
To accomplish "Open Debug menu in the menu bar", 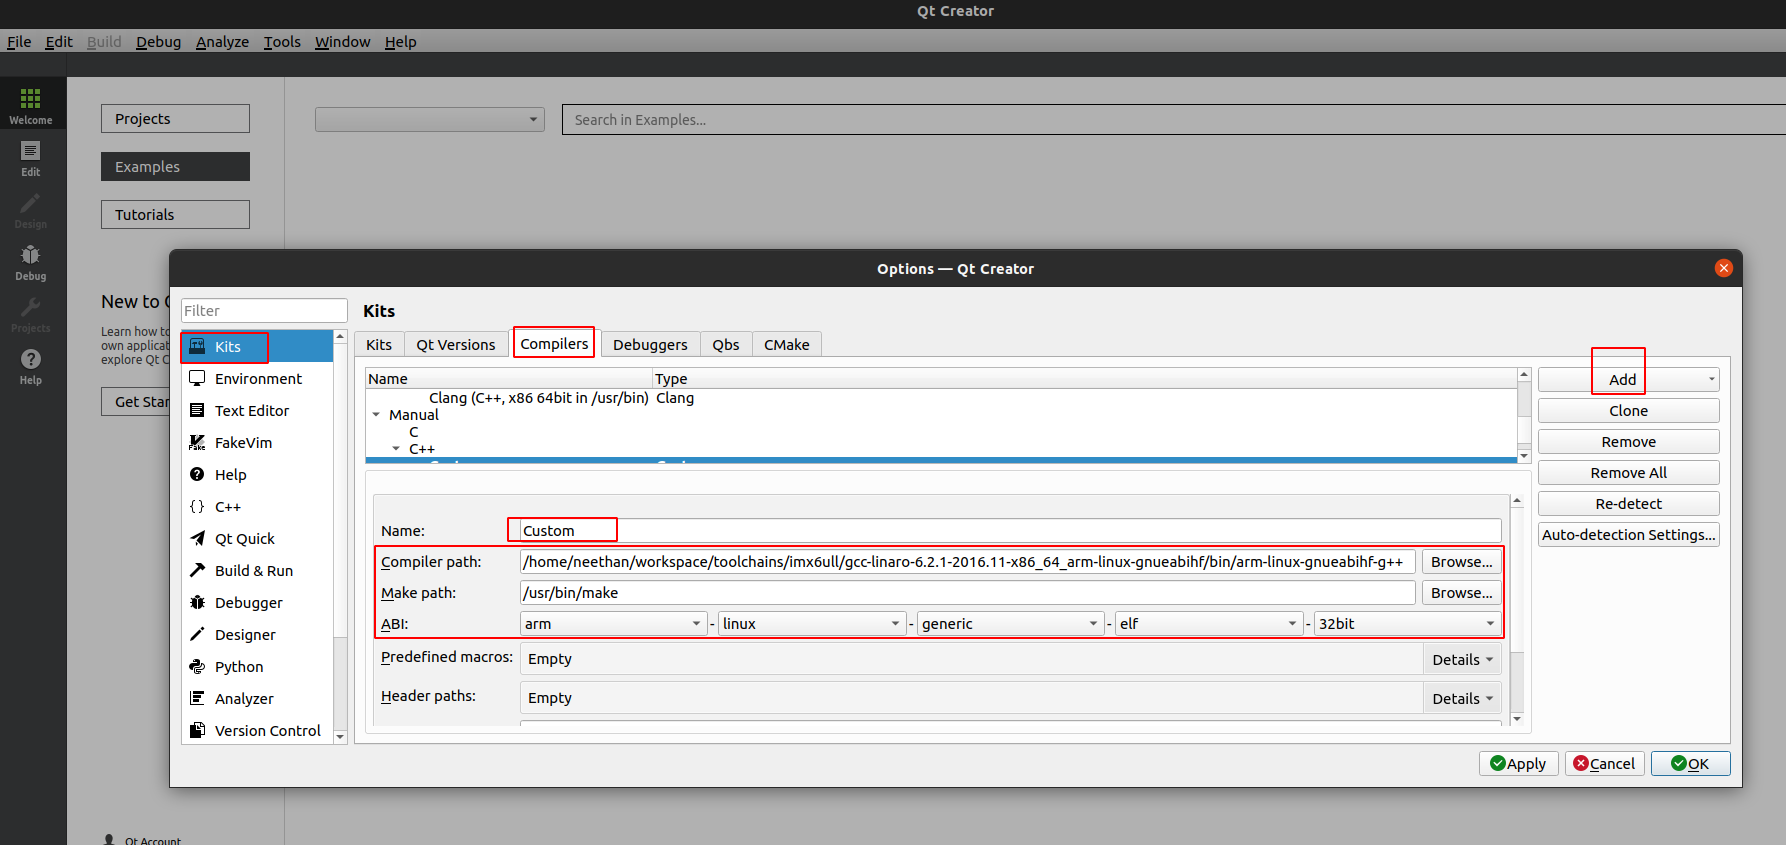I will (x=158, y=41).
